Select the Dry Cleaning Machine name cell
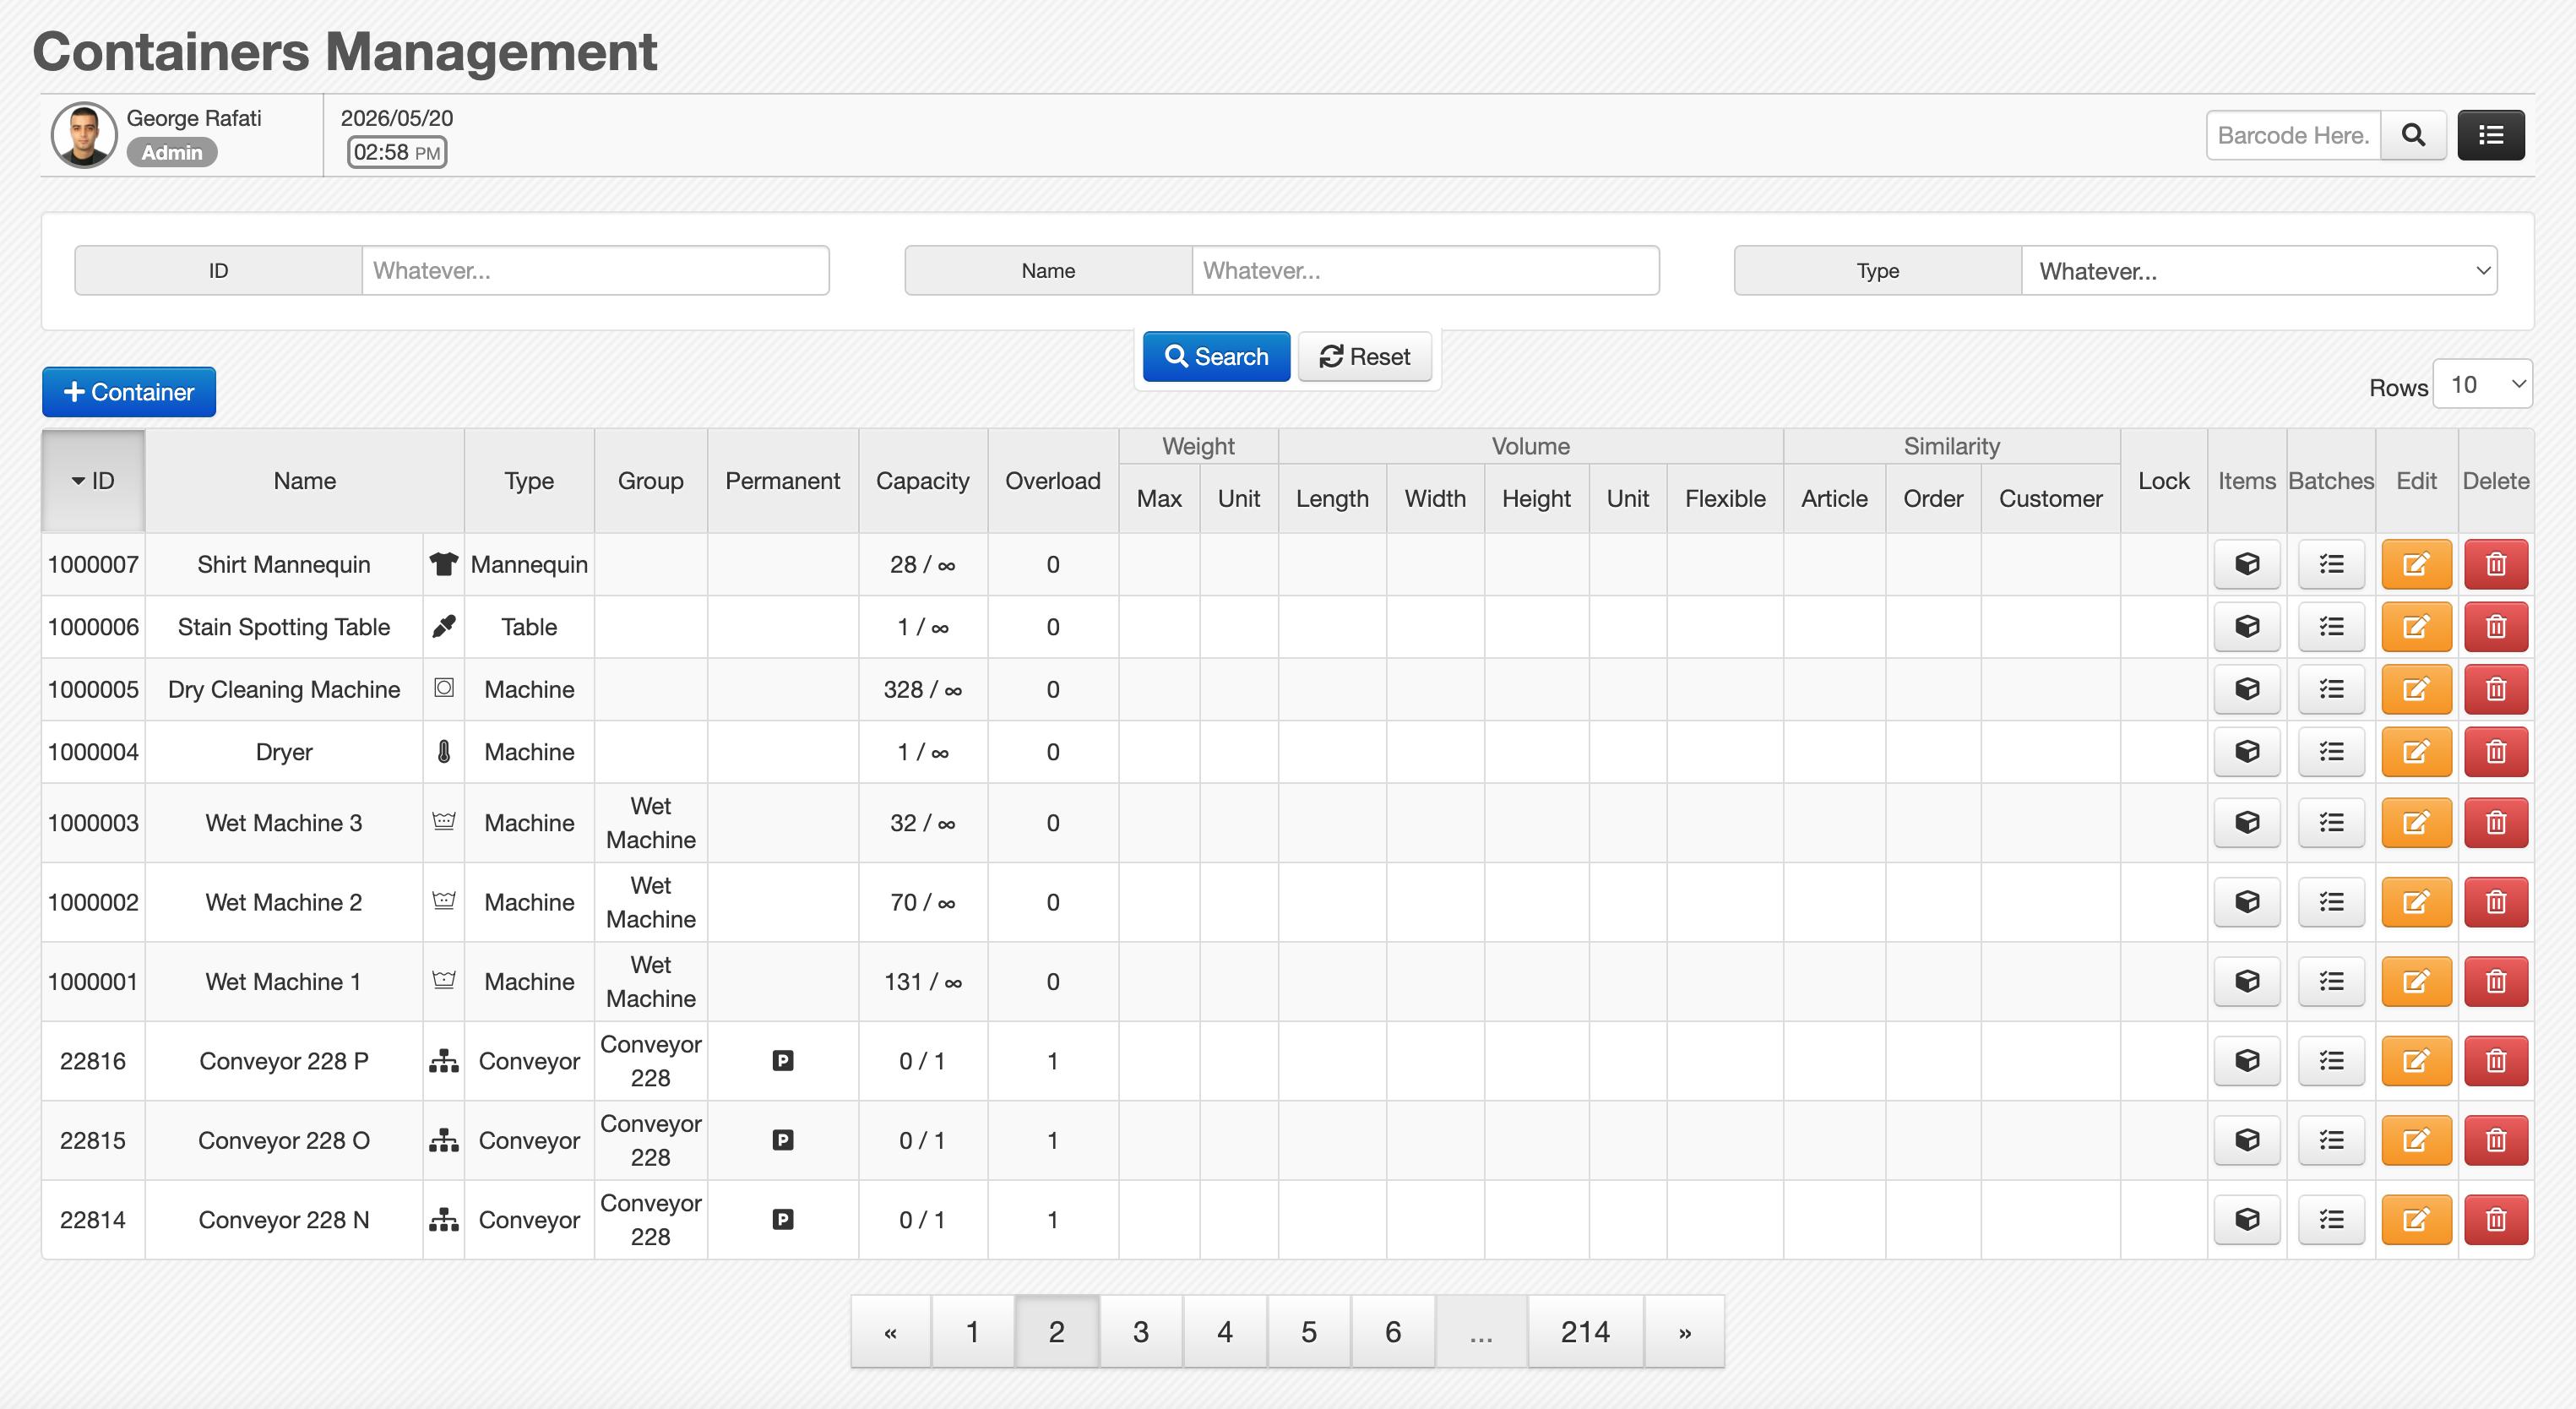 284,689
